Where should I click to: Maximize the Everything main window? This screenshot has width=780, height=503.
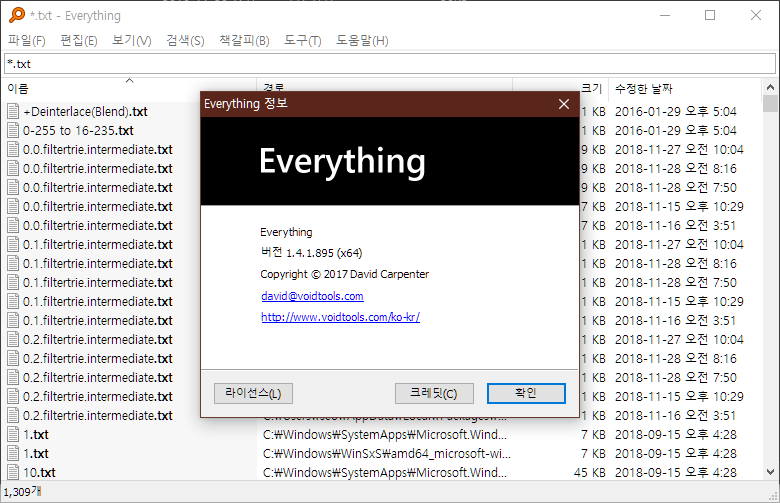pyautogui.click(x=710, y=15)
